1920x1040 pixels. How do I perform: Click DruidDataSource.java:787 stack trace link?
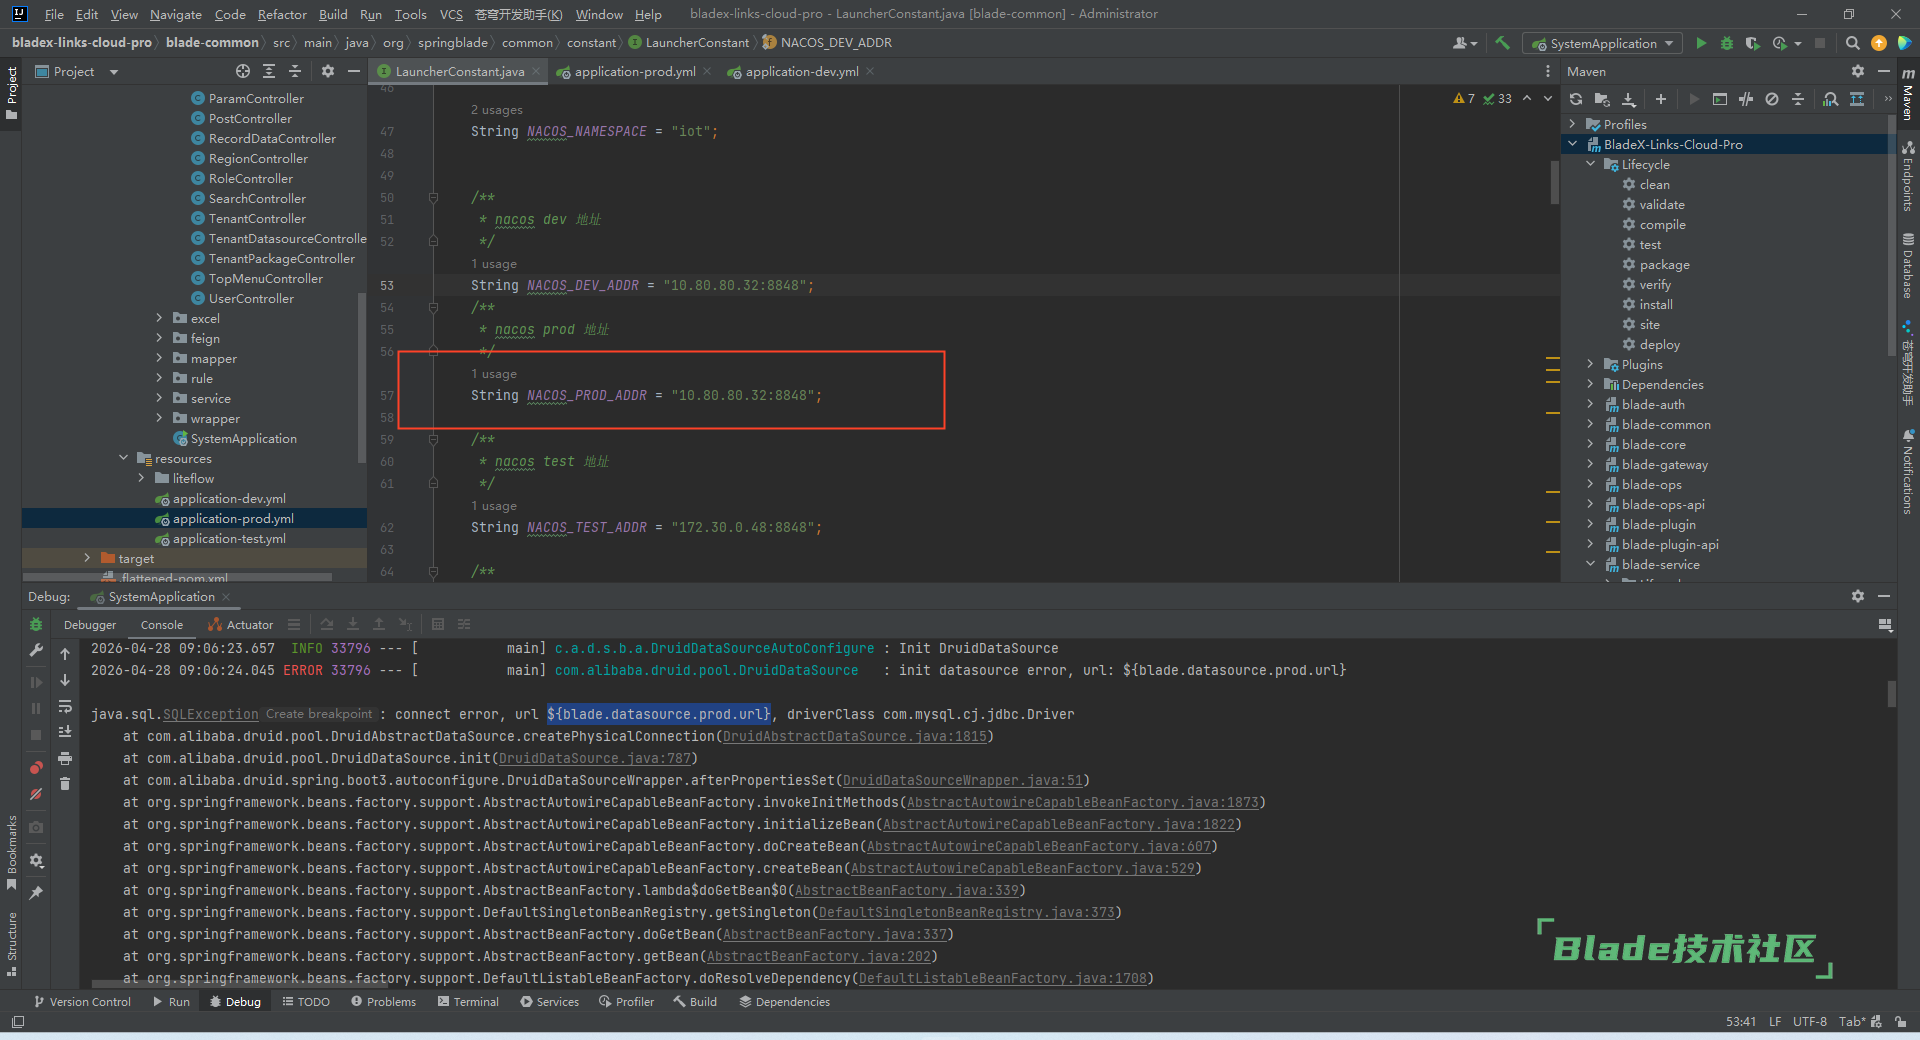coord(594,758)
